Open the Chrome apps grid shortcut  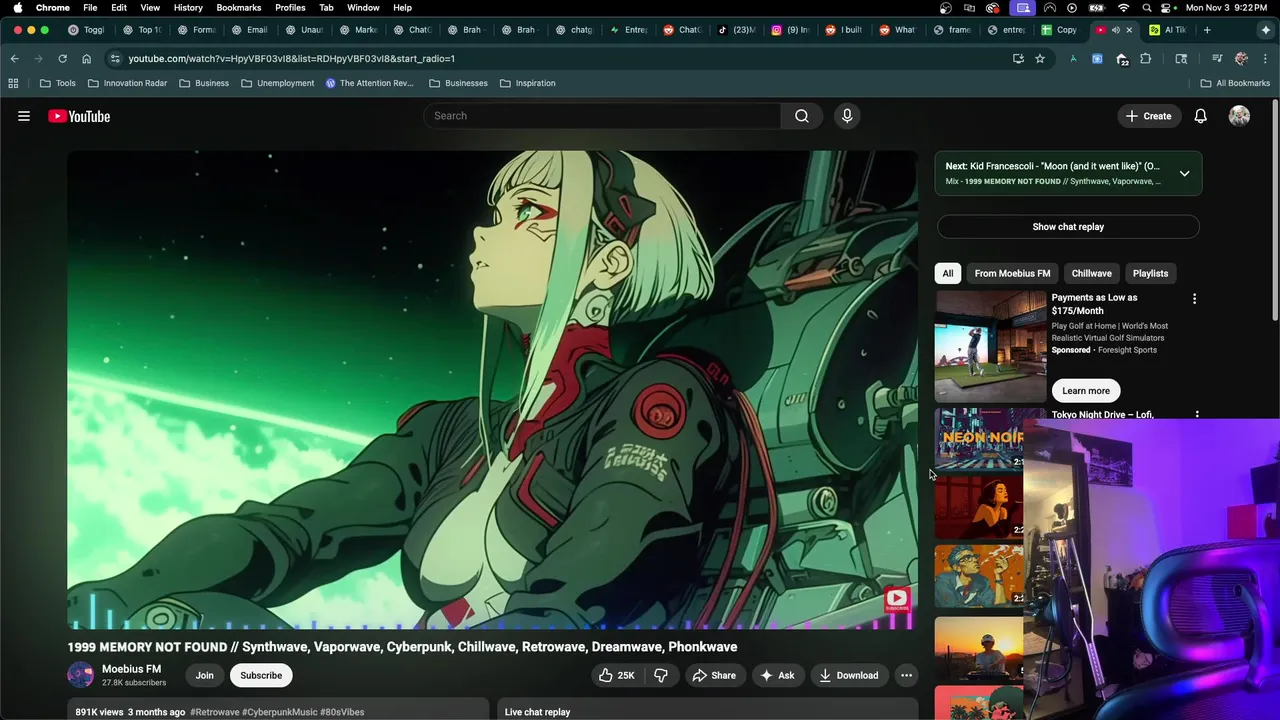tap(14, 83)
